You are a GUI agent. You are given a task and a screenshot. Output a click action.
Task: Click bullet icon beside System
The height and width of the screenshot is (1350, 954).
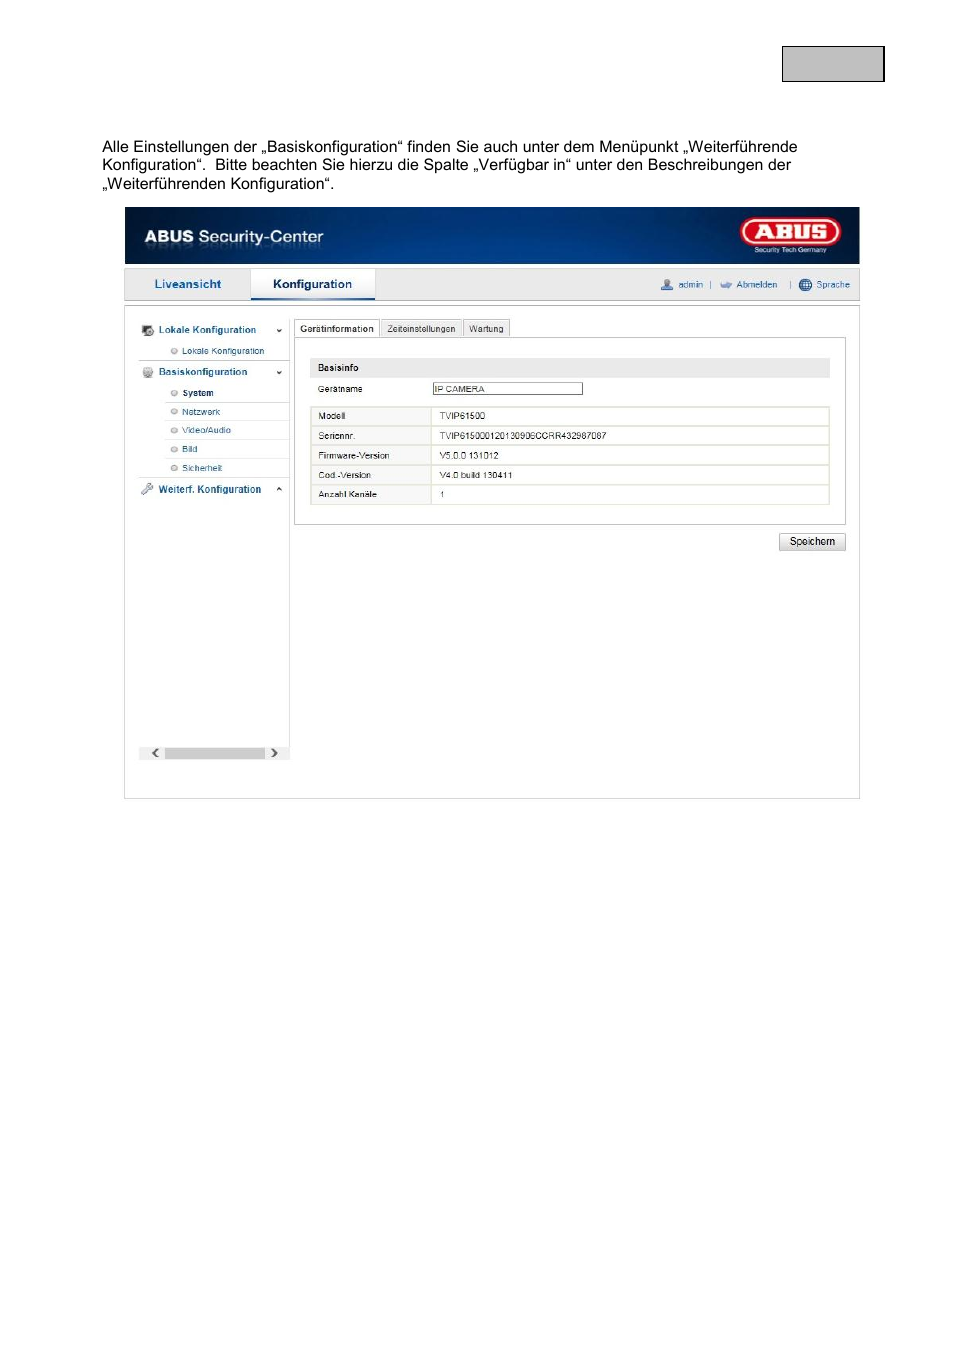coord(174,393)
